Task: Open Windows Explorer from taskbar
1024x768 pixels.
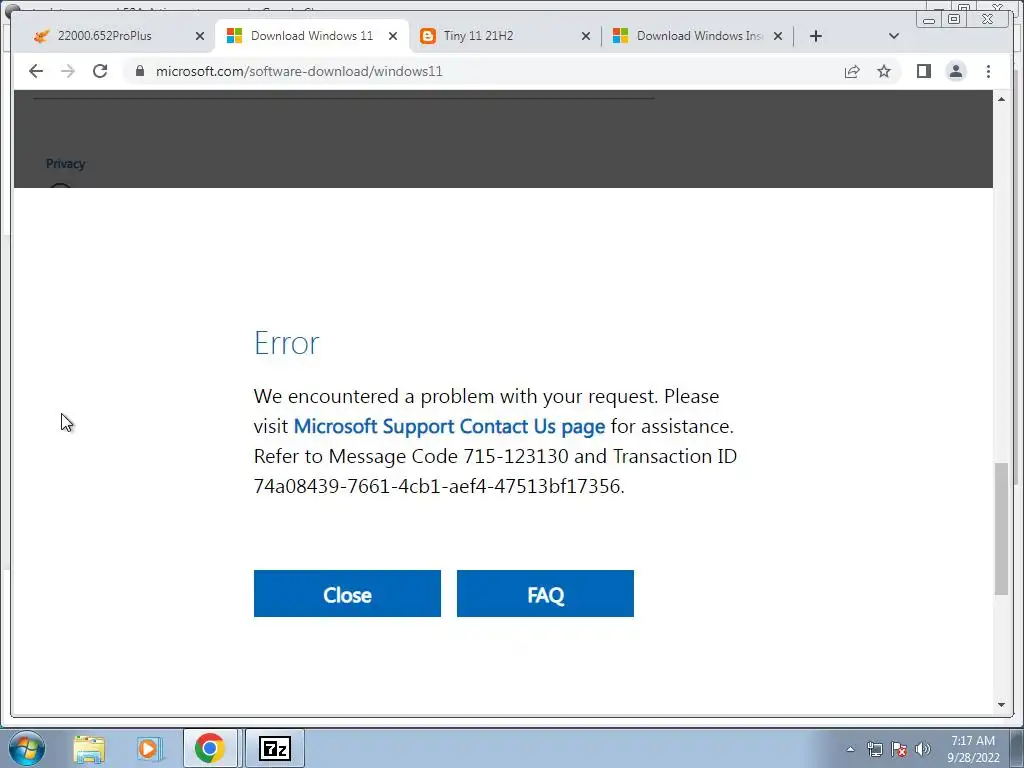Action: [89, 749]
